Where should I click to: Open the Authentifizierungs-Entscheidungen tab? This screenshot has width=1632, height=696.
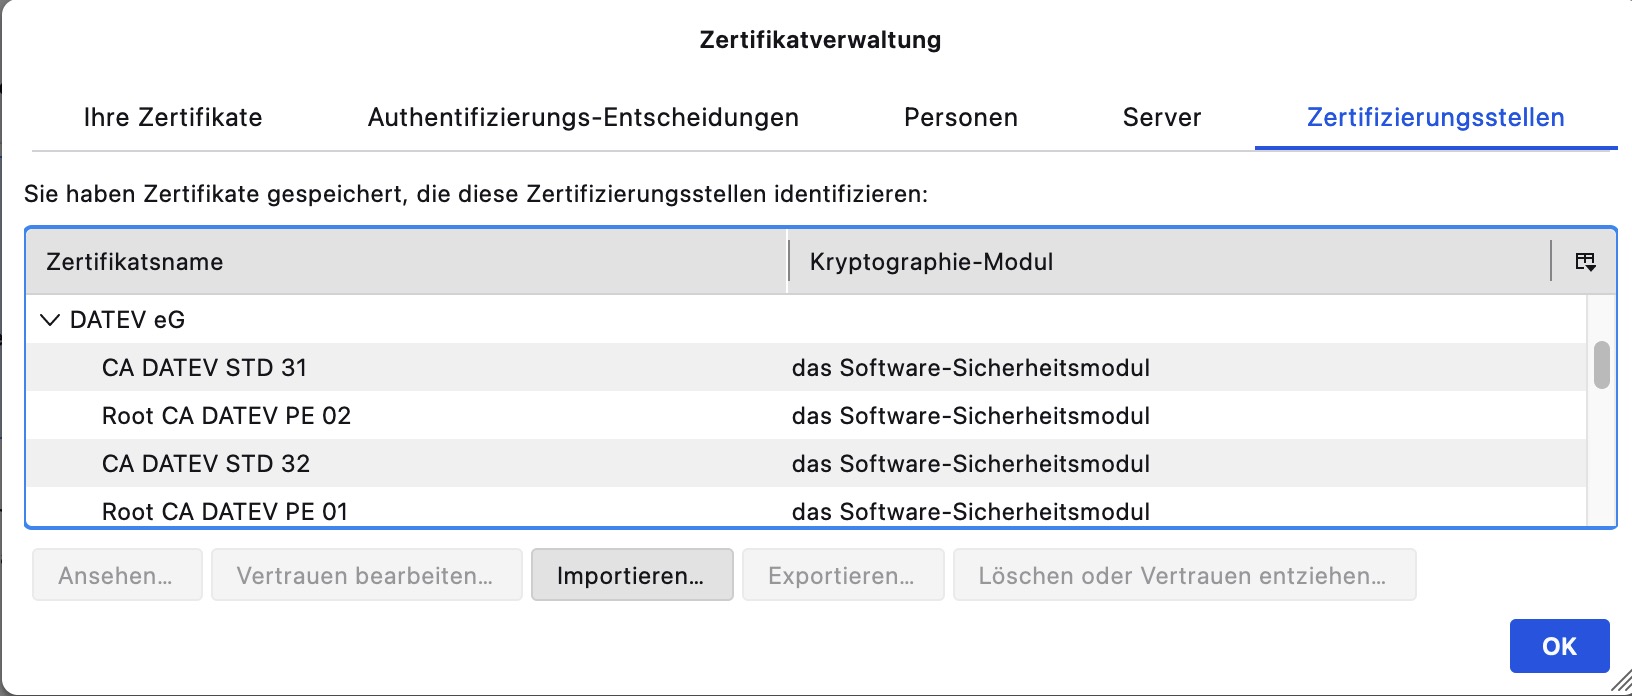pos(583,118)
